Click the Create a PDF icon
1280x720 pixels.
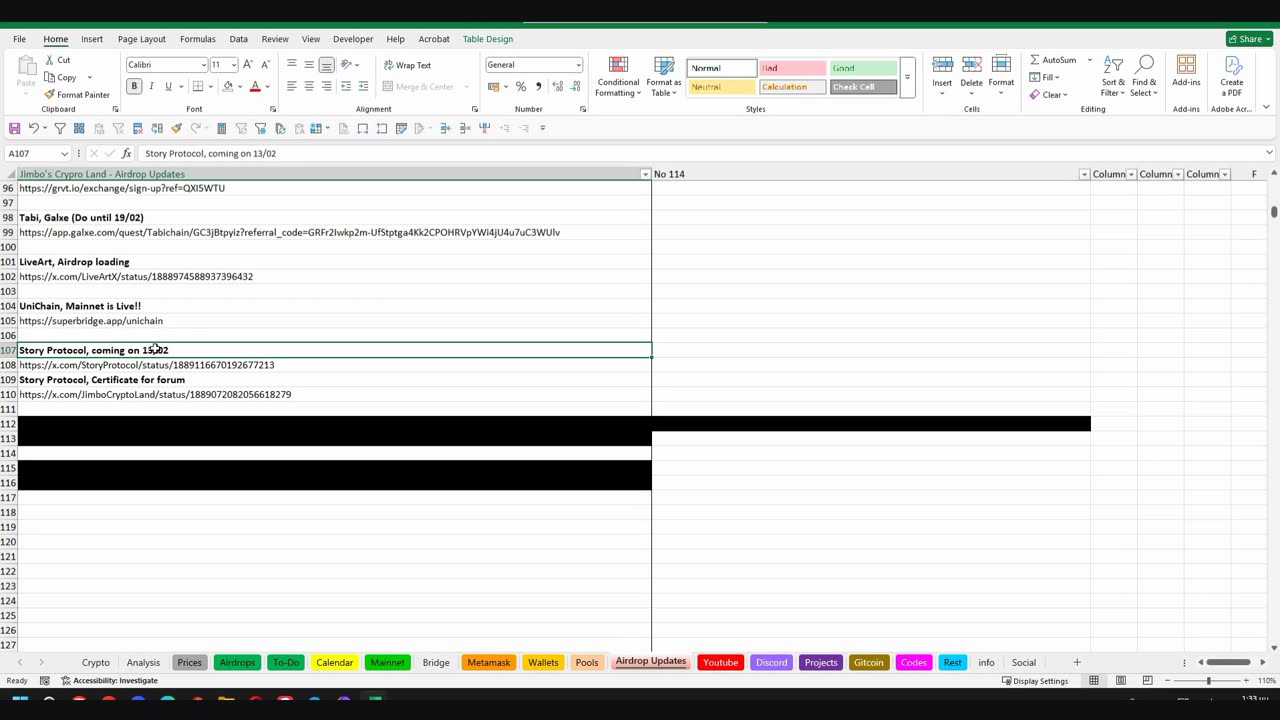point(1232,65)
